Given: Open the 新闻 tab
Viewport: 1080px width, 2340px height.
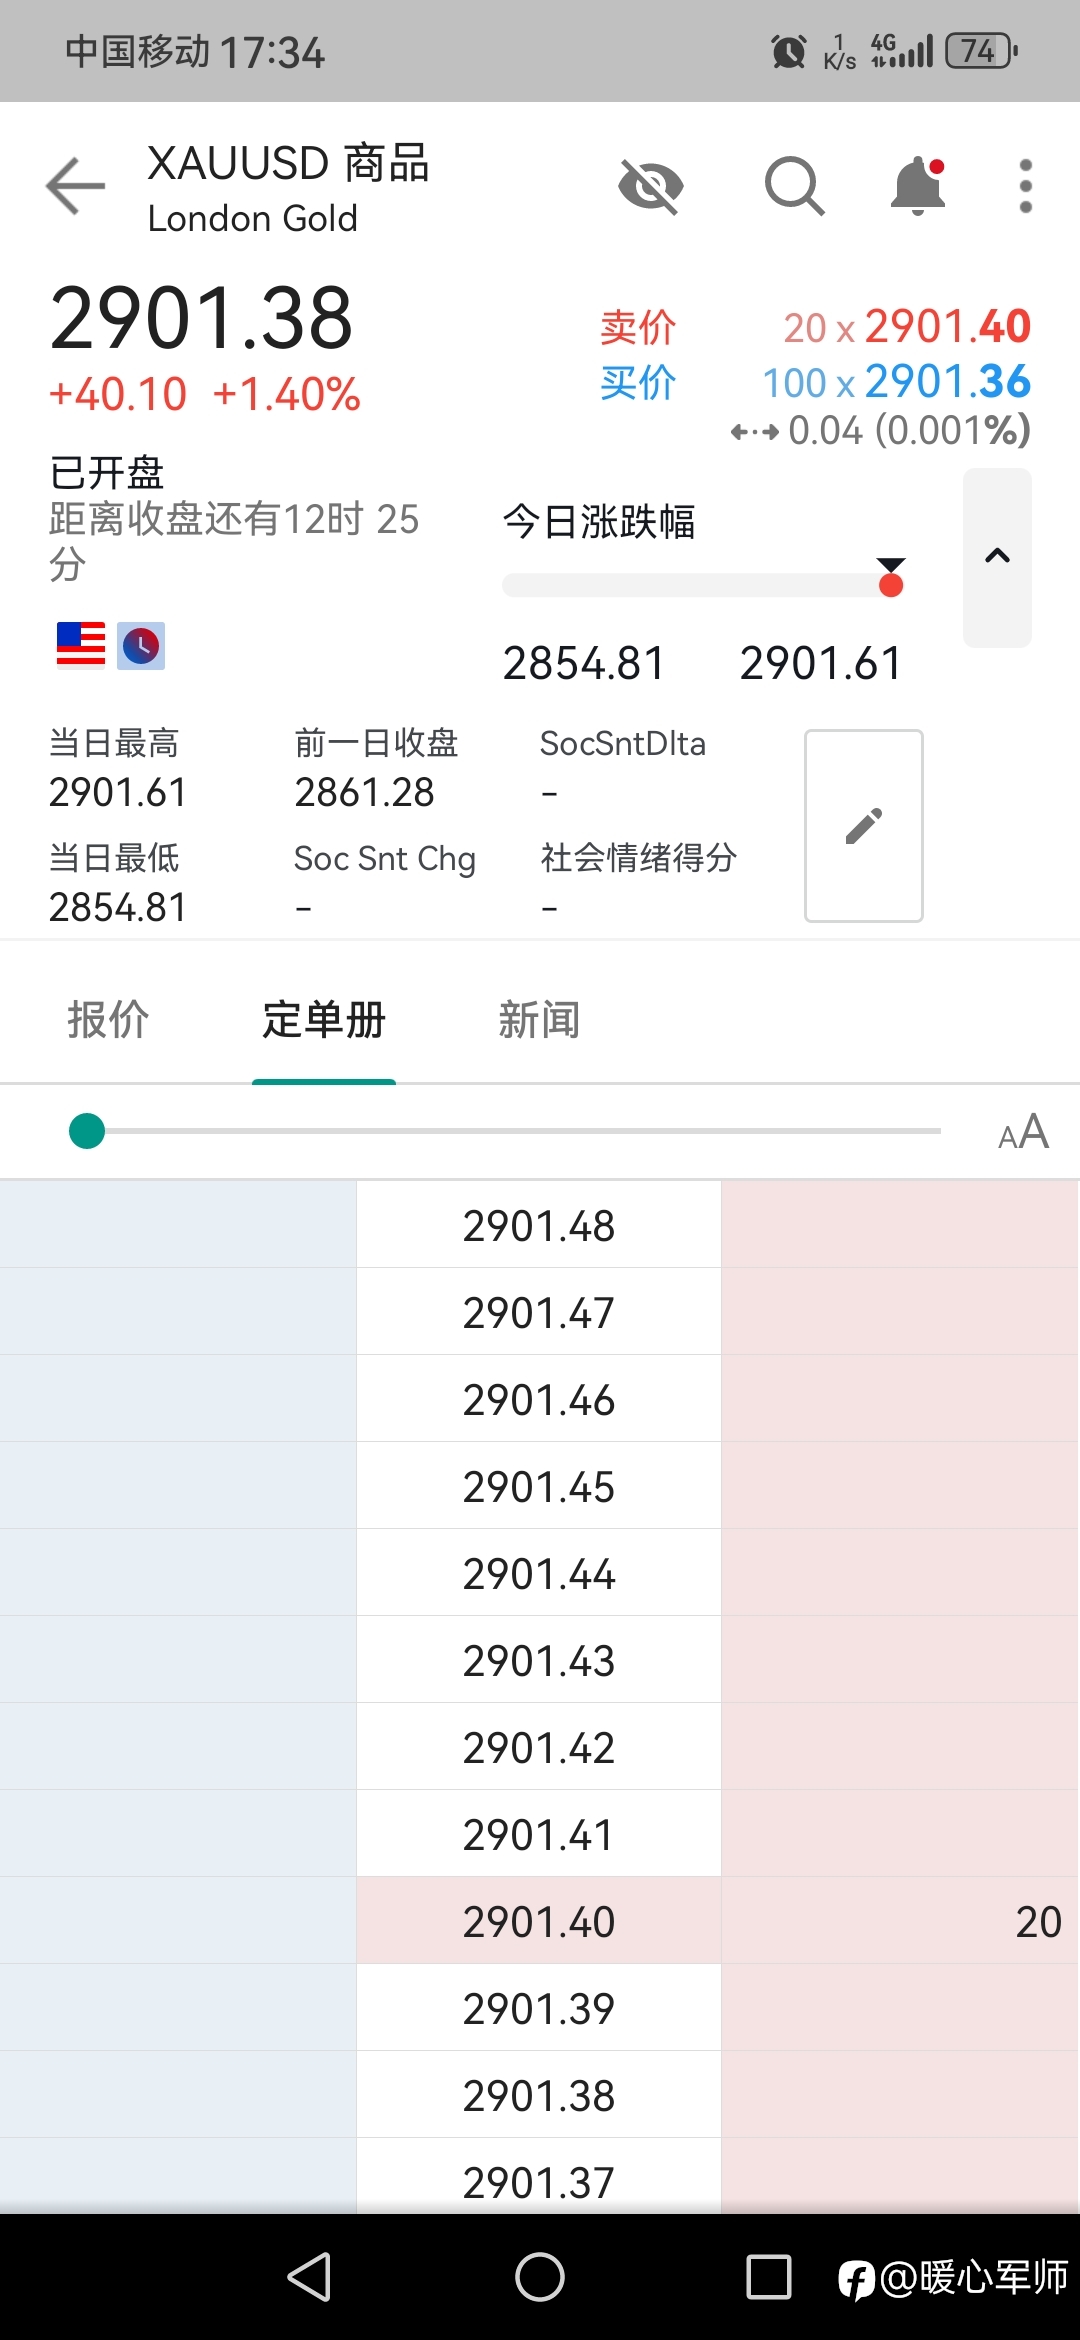Looking at the screenshot, I should click(539, 1020).
